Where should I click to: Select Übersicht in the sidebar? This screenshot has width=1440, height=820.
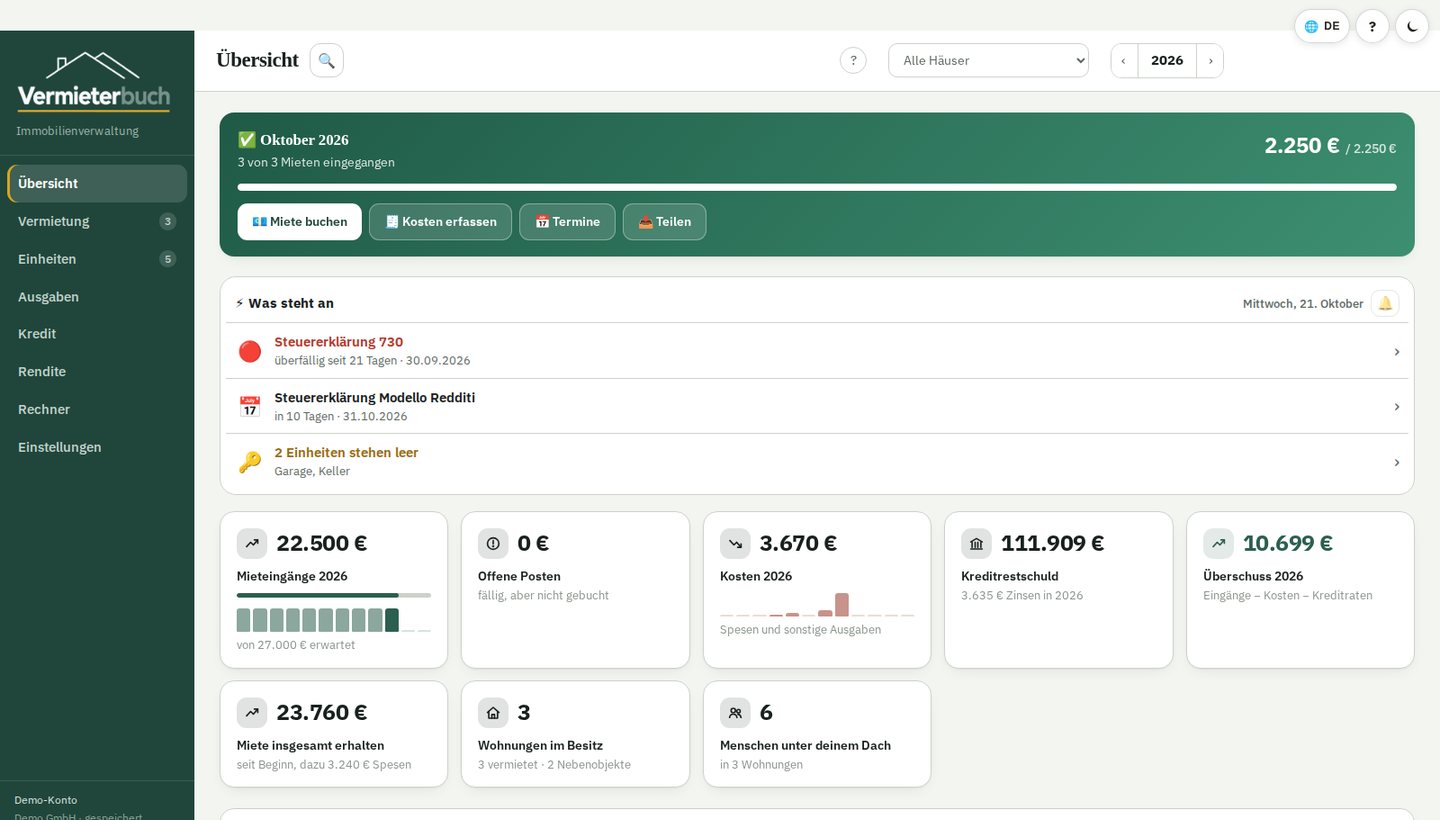point(97,183)
